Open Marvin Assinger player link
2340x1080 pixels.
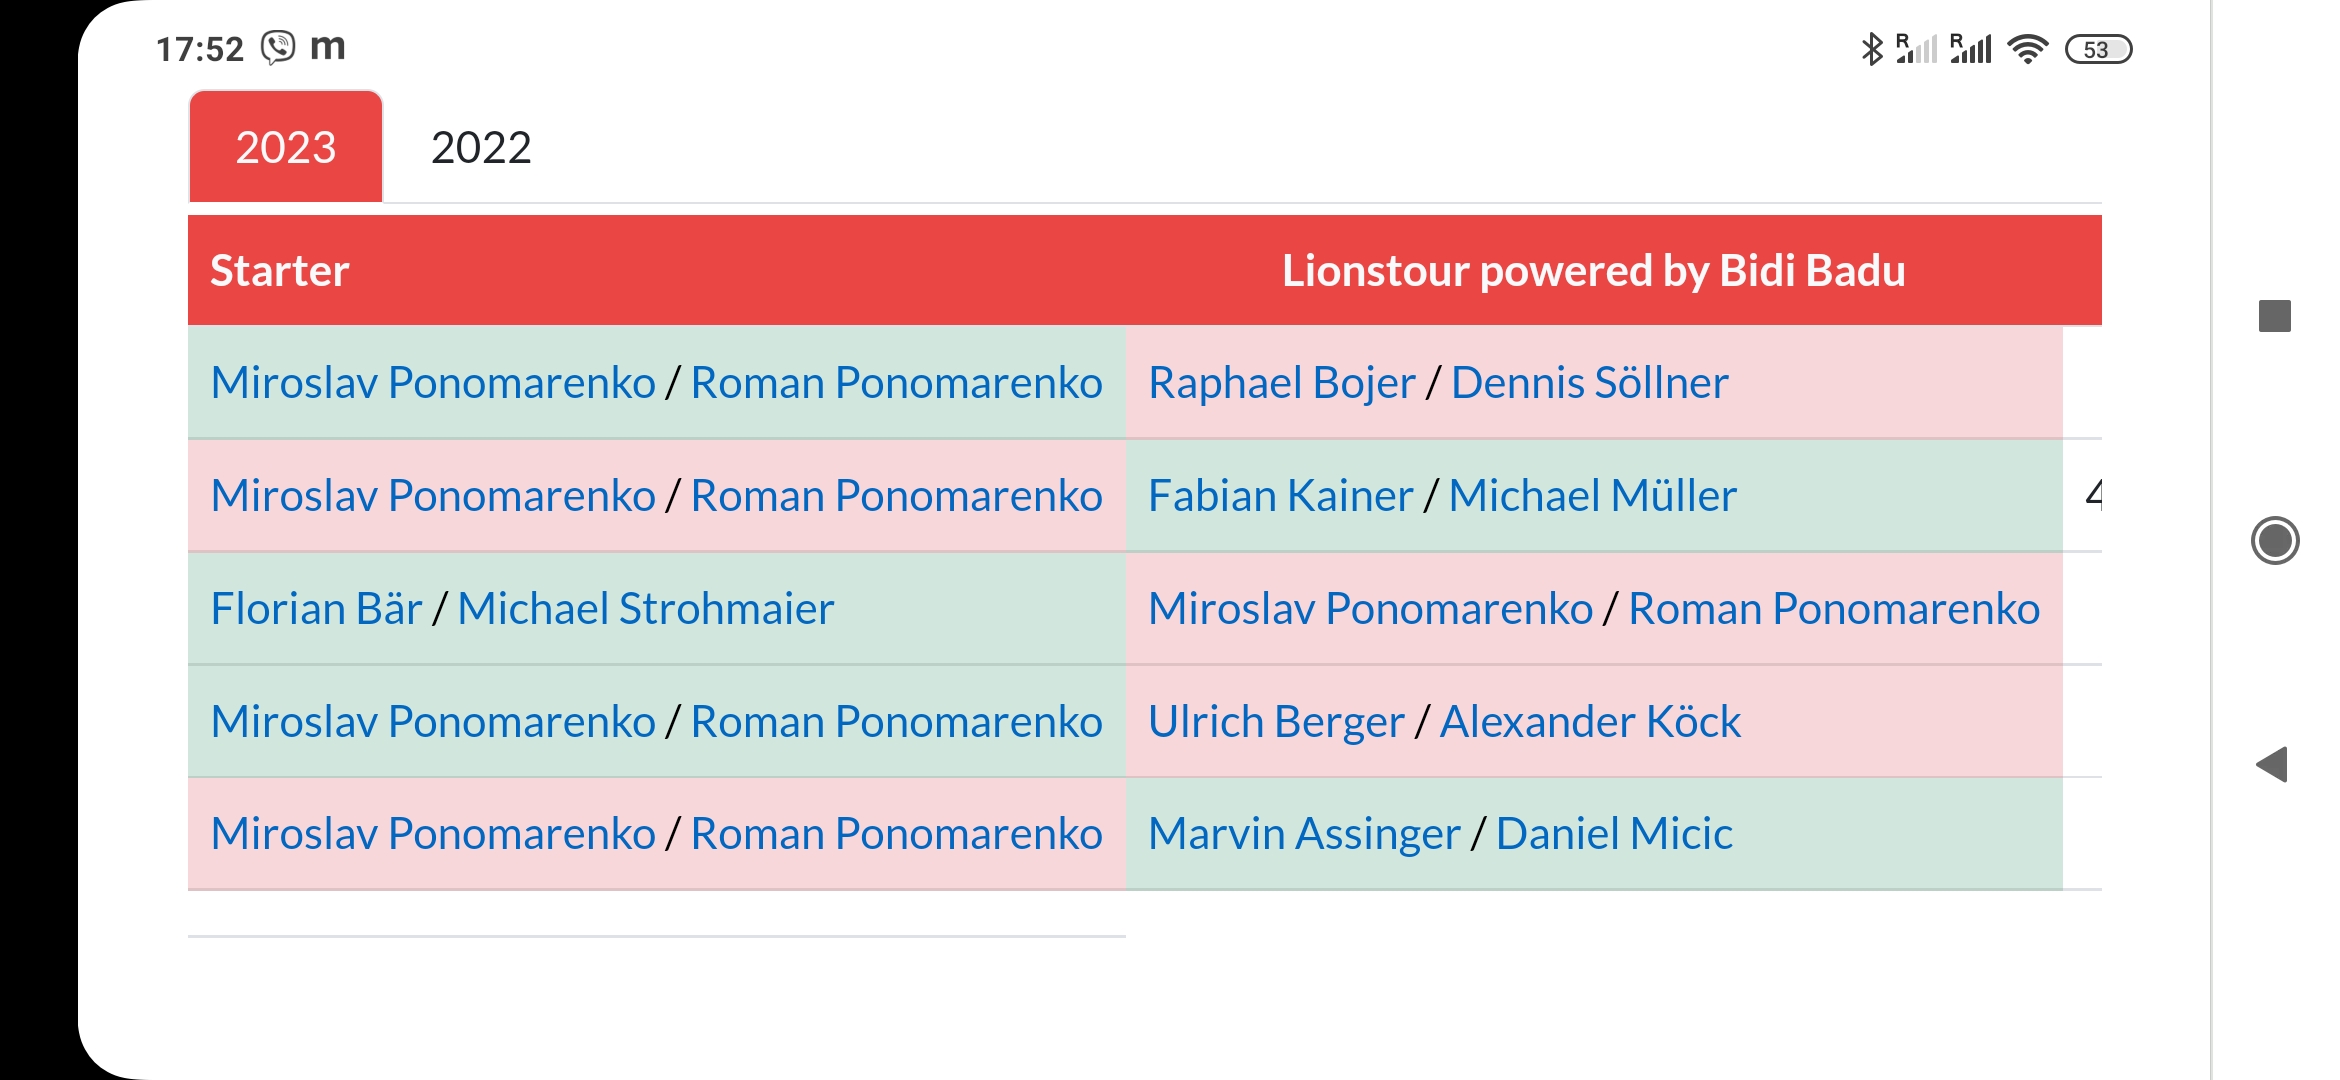coord(1304,834)
